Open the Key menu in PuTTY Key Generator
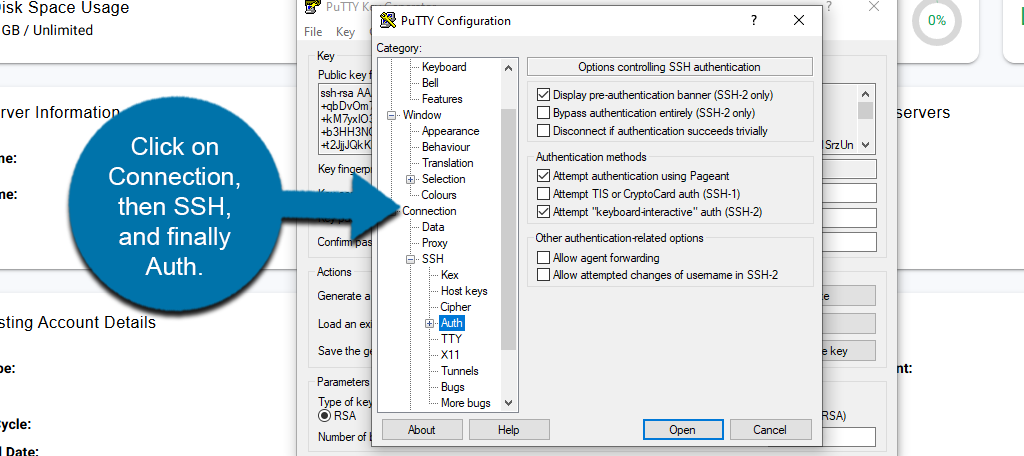Screen dimensions: 1024x456 [x=344, y=32]
